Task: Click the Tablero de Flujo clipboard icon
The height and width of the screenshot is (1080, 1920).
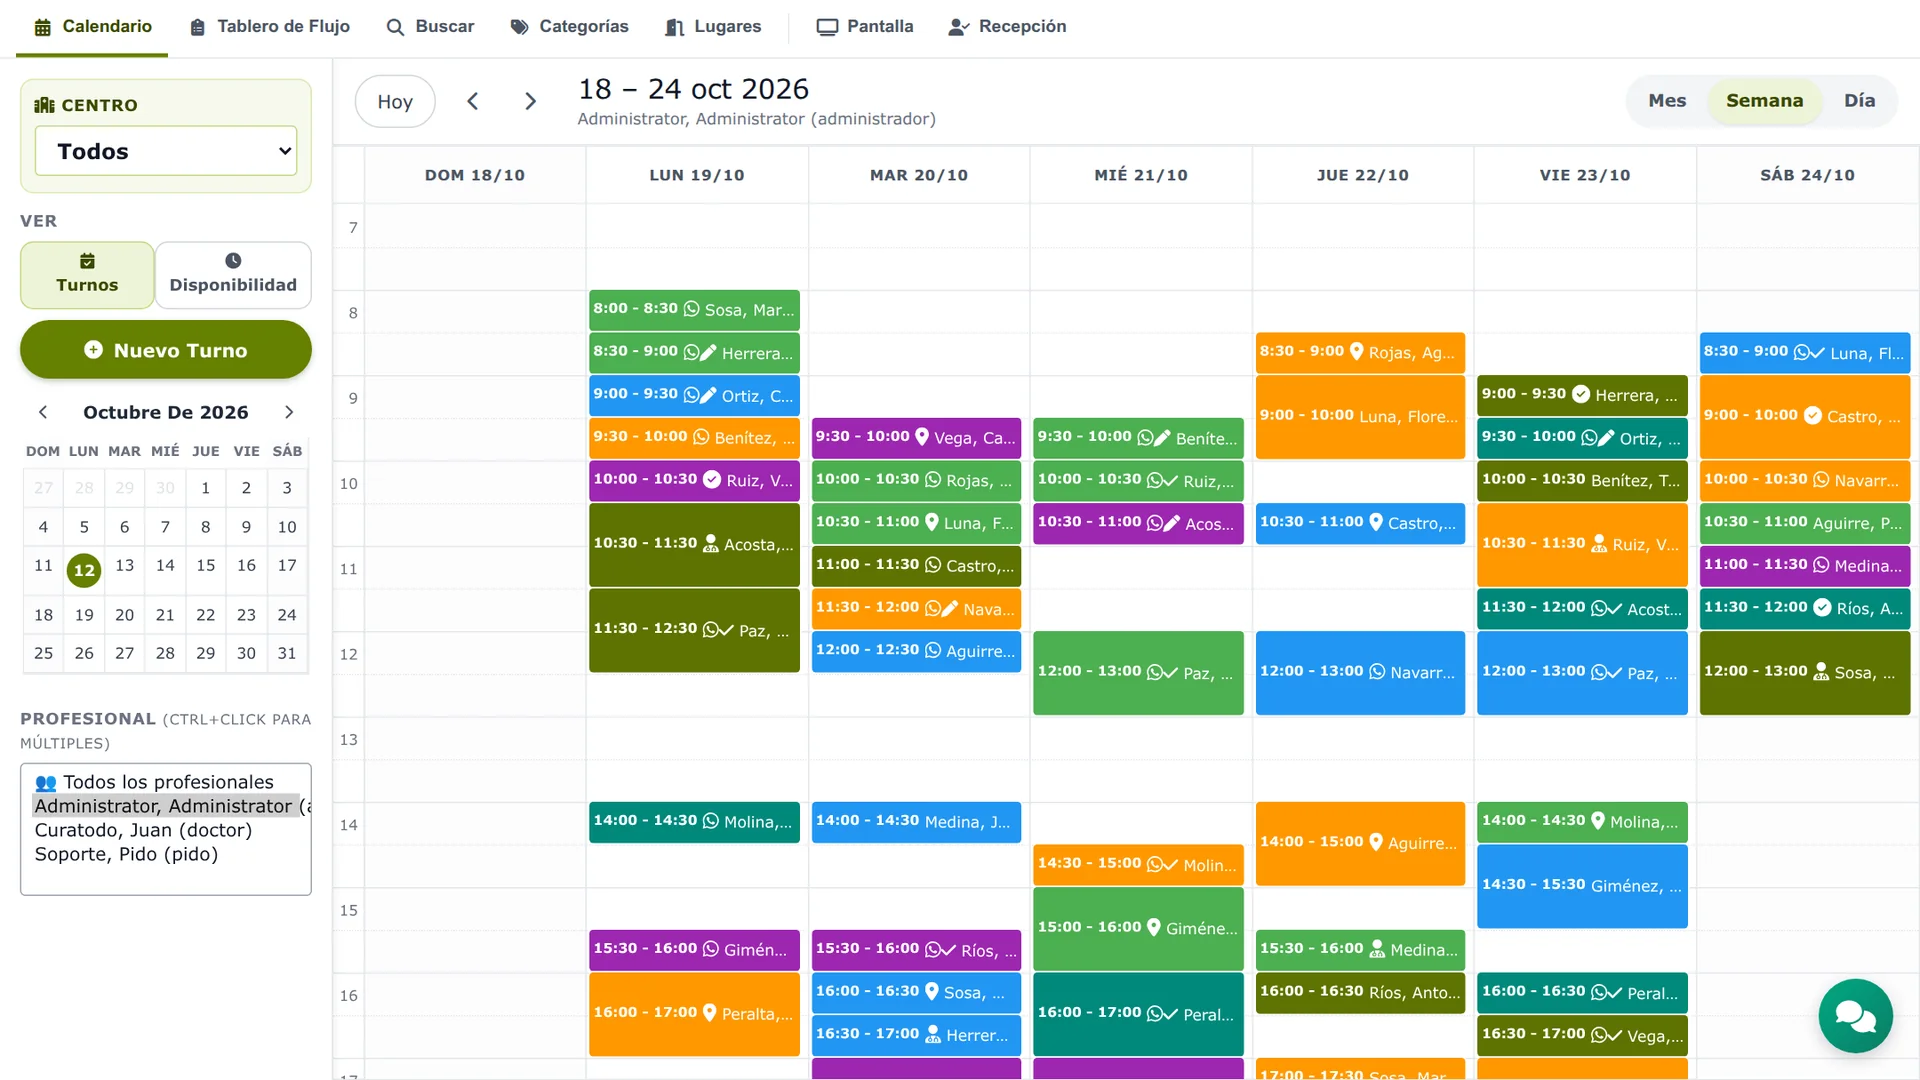Action: 198,27
